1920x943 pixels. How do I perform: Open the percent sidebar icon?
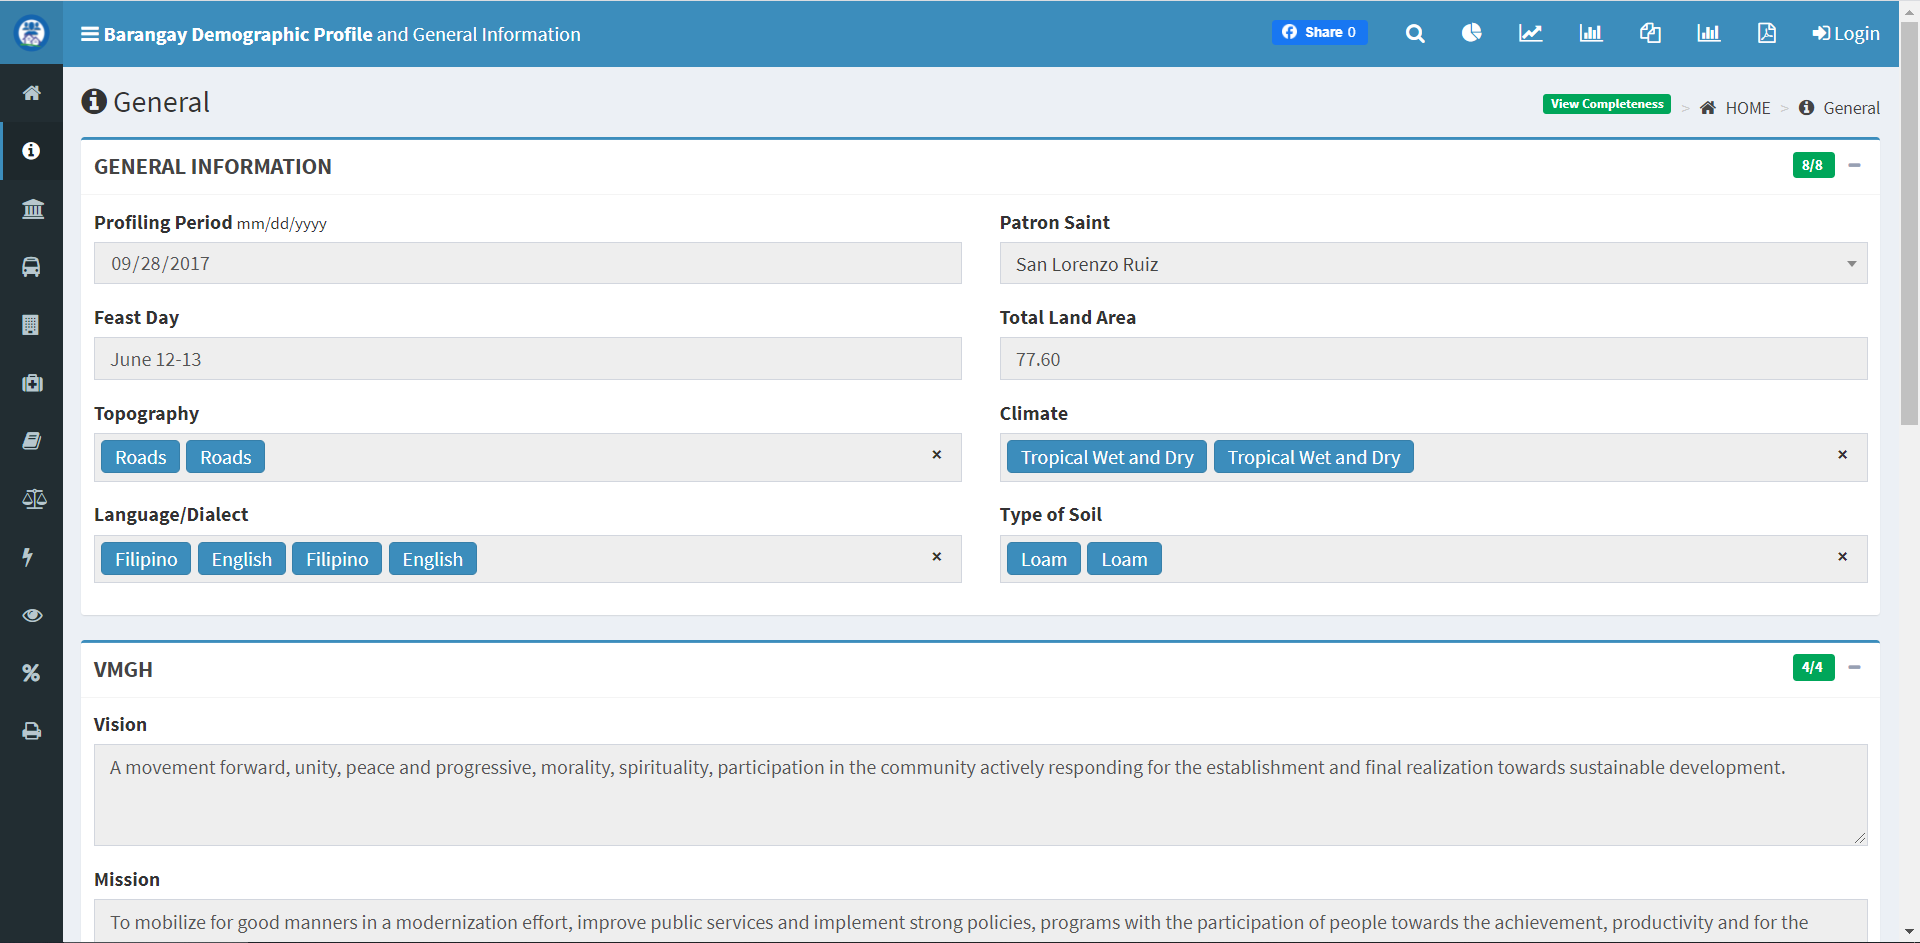[x=32, y=673]
